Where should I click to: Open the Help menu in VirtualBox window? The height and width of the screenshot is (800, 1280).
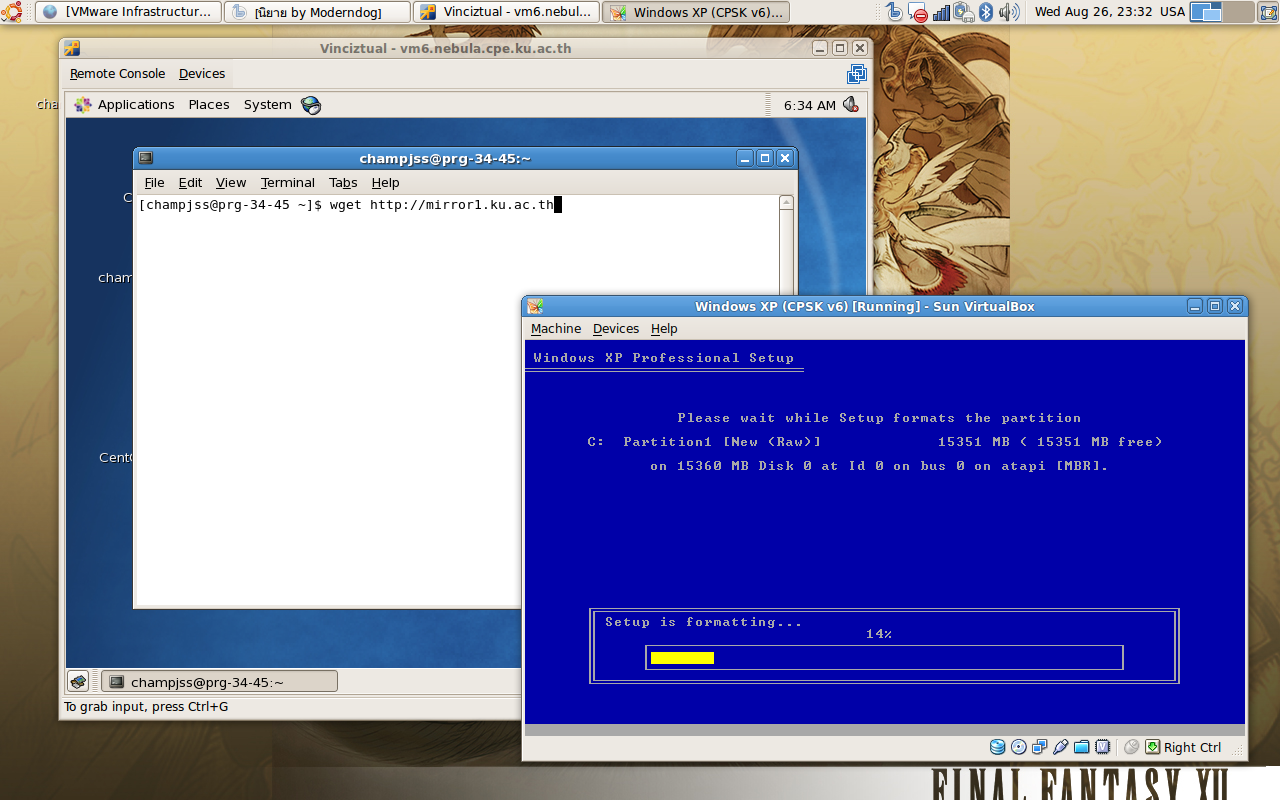(664, 329)
